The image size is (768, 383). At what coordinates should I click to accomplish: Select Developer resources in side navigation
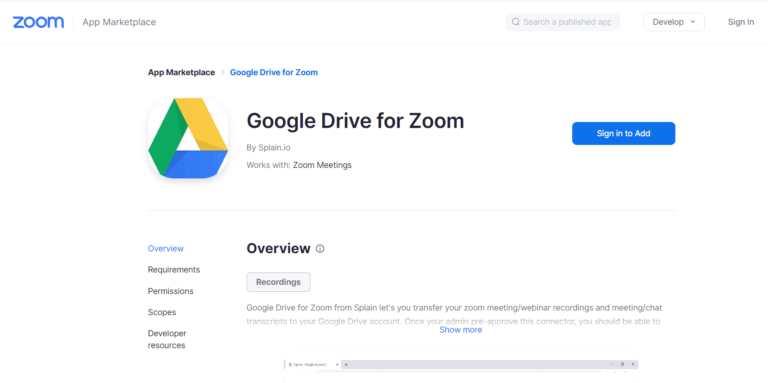(167, 339)
